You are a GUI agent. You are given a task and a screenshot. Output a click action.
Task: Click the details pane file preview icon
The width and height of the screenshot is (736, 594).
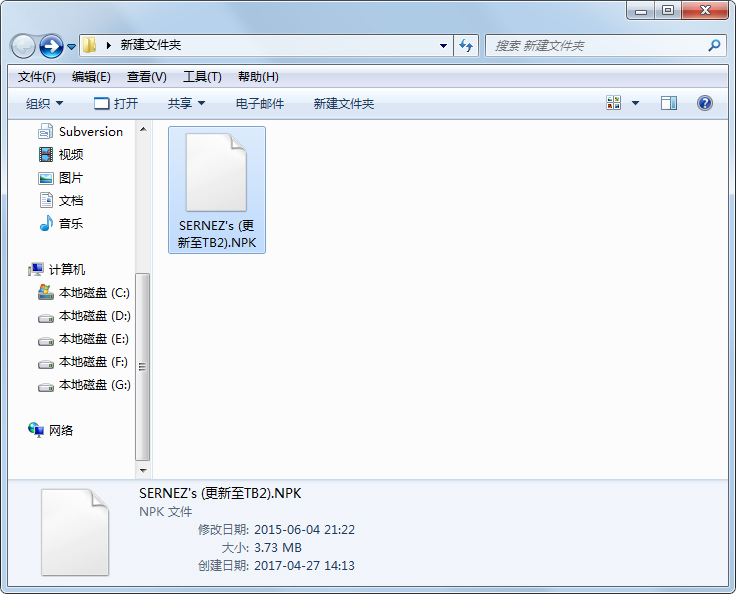pos(75,532)
